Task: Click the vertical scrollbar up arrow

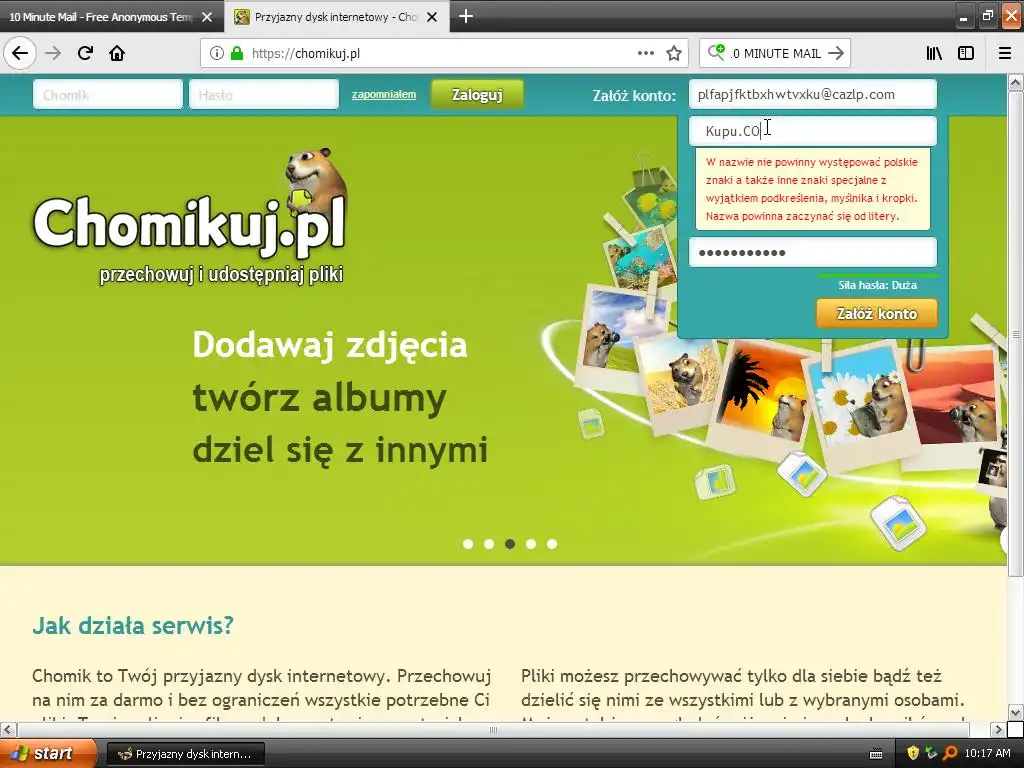Action: [1015, 82]
